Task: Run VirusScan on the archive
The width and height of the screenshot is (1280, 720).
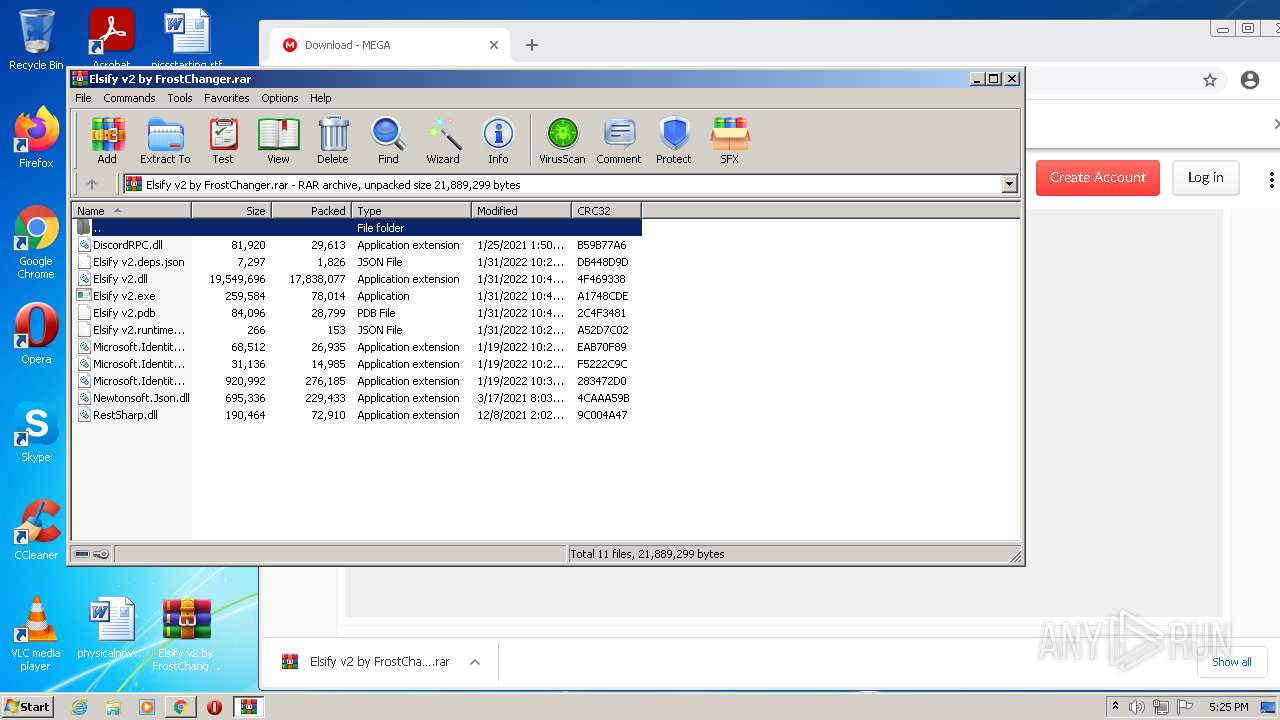Action: [x=562, y=141]
